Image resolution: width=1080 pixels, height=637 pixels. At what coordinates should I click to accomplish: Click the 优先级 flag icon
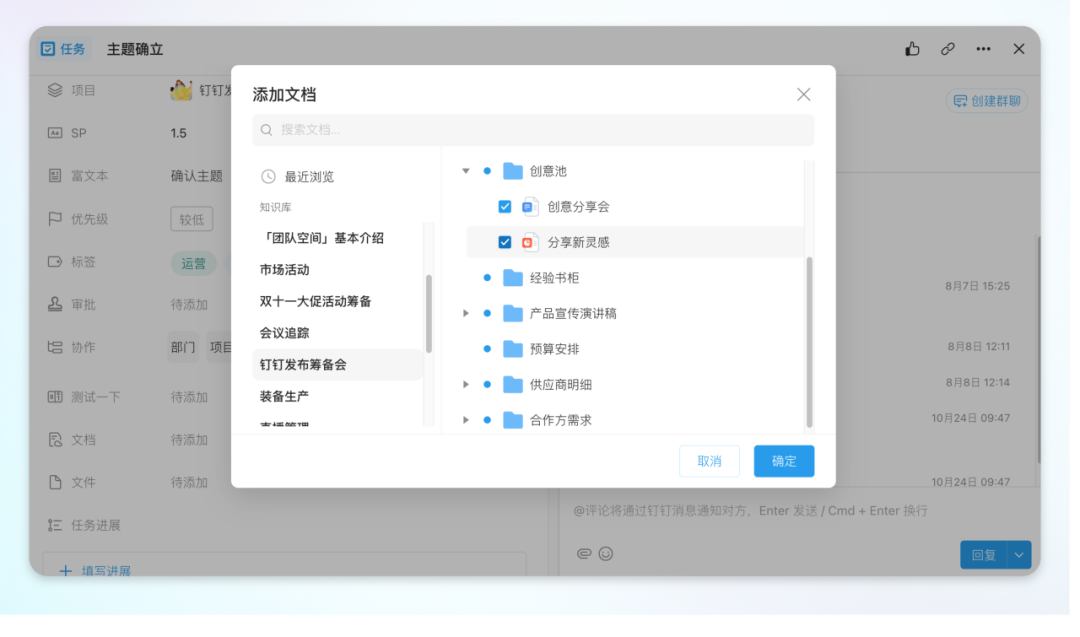(55, 219)
